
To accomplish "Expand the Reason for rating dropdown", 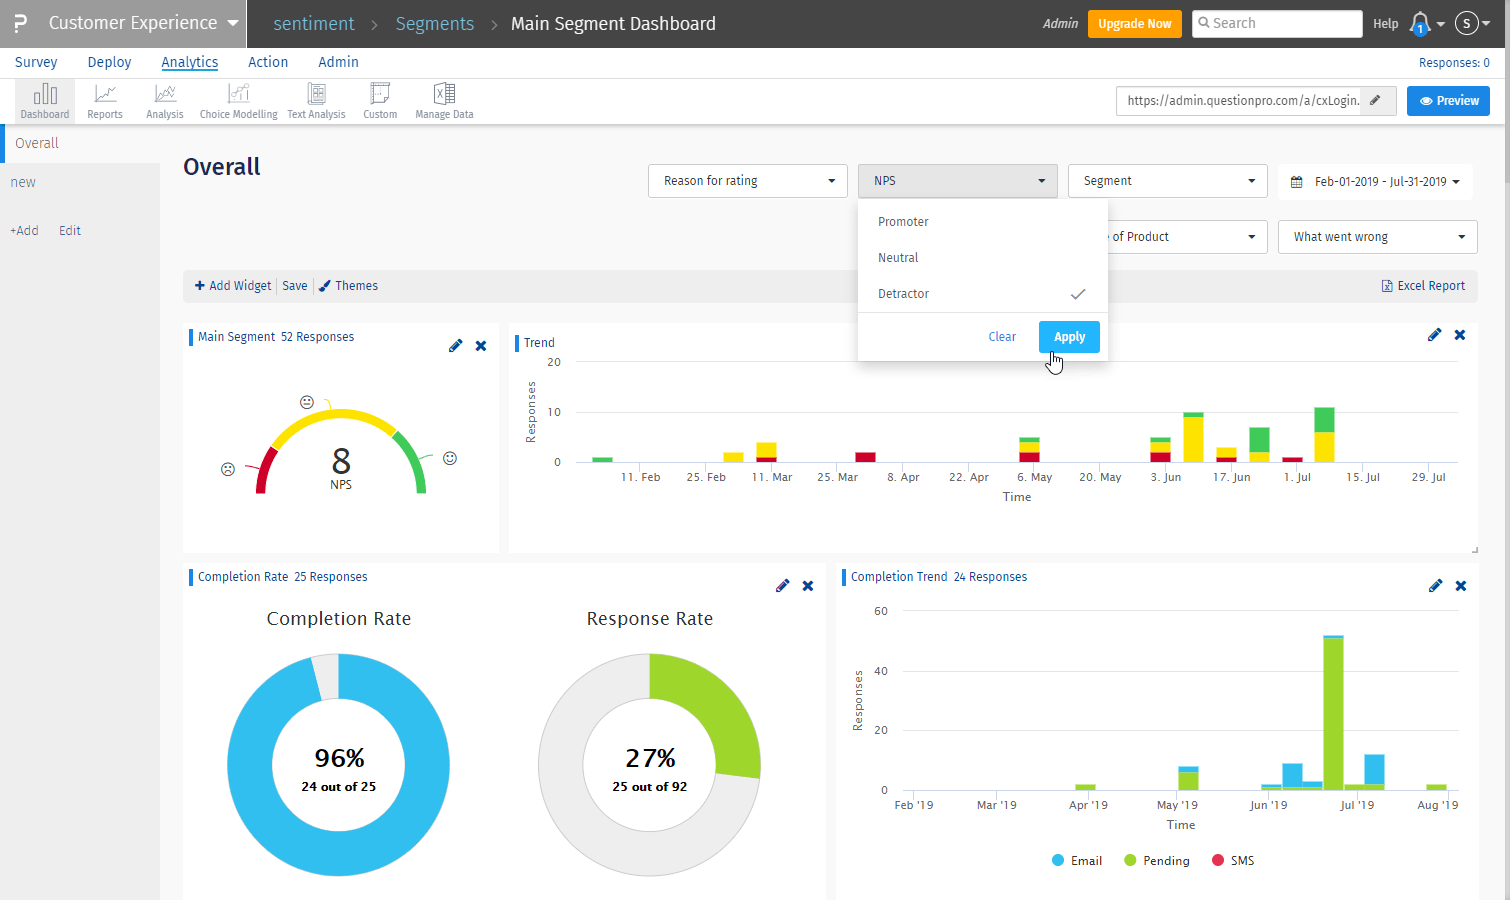I will point(748,181).
